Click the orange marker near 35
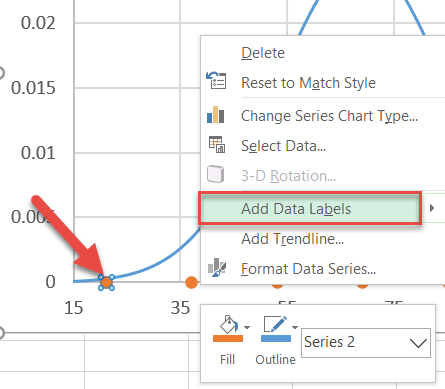 [x=191, y=282]
